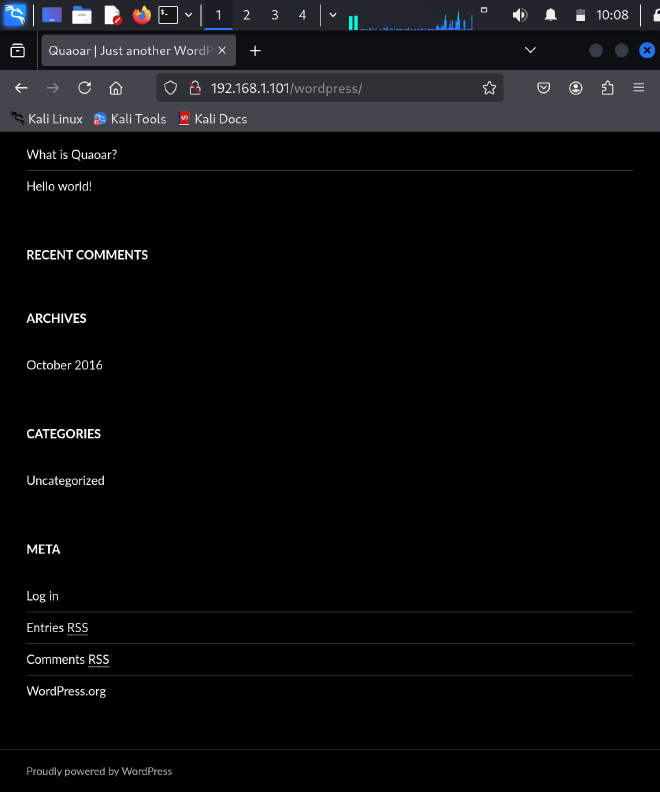Screen dimensions: 660x792
Task: Open the Kali applications menu icon
Action: tap(15, 15)
